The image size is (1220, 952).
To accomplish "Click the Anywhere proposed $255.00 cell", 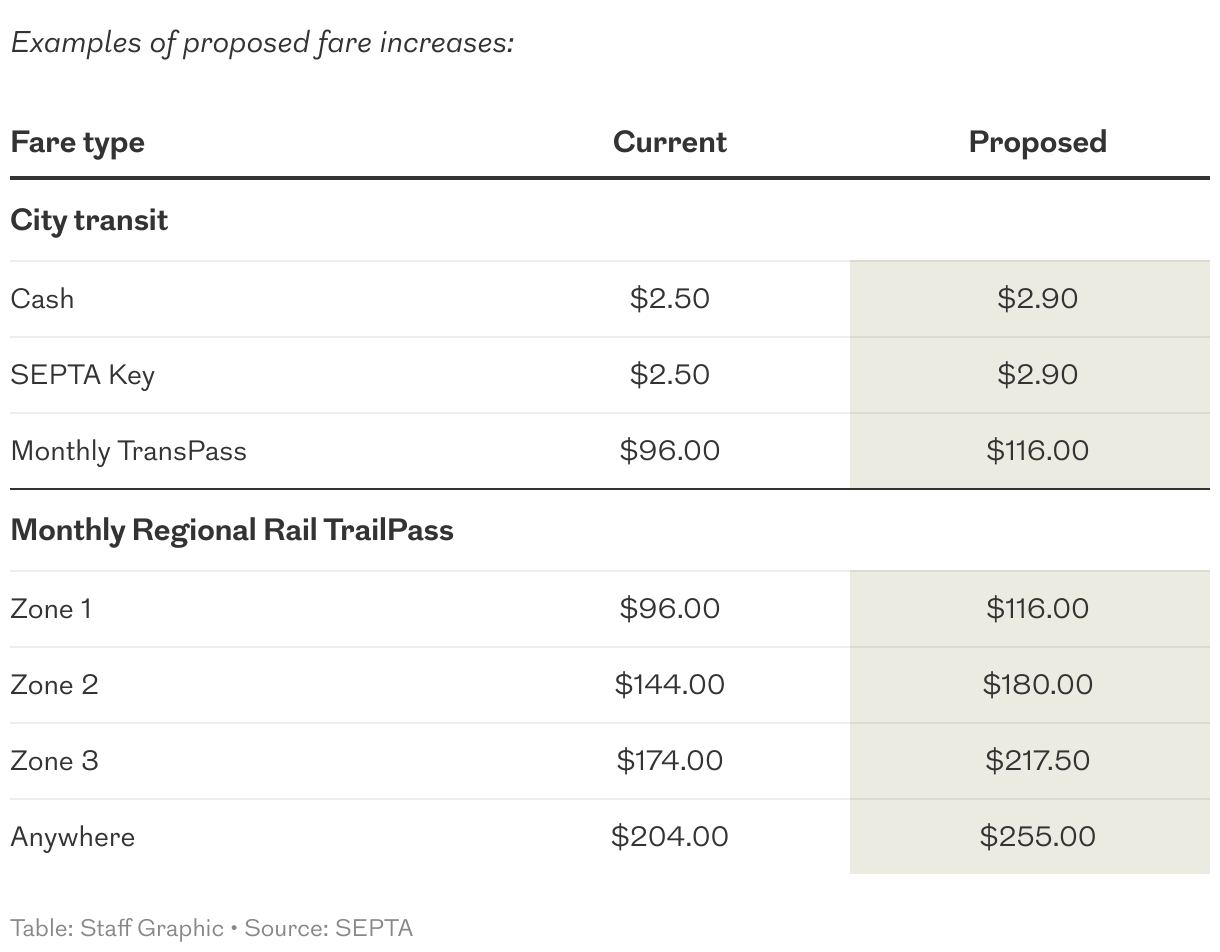I will point(1037,837).
